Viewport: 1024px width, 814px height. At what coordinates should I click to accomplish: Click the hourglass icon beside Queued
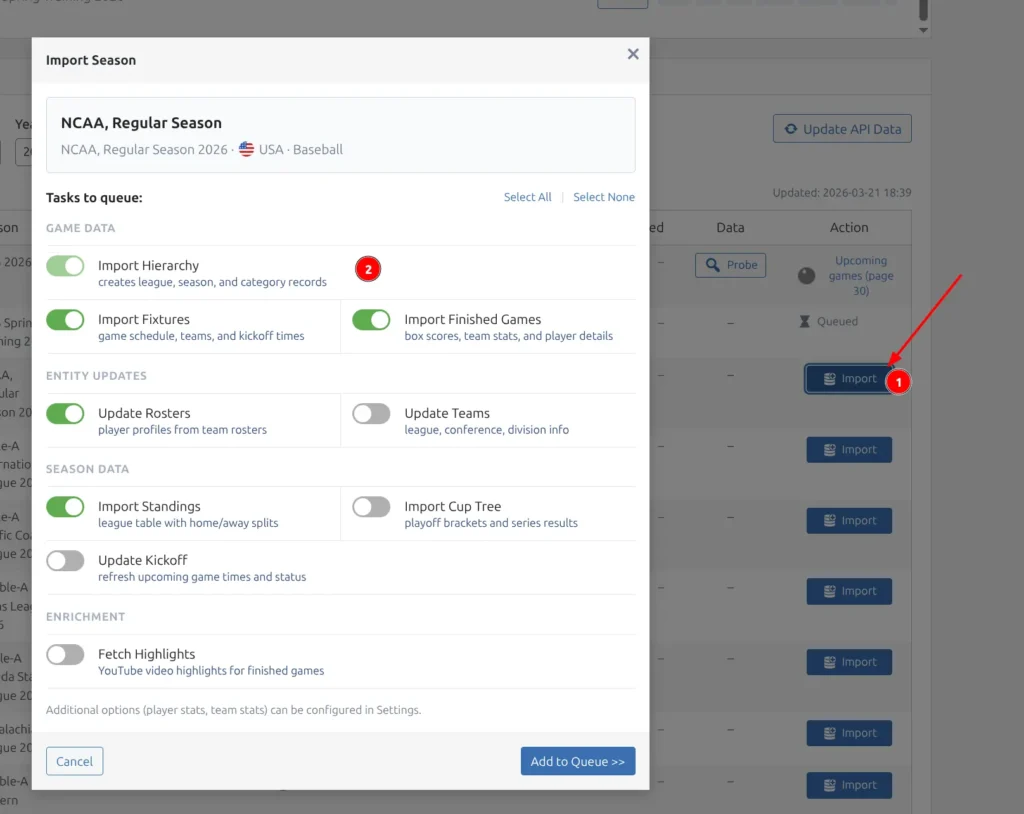805,321
